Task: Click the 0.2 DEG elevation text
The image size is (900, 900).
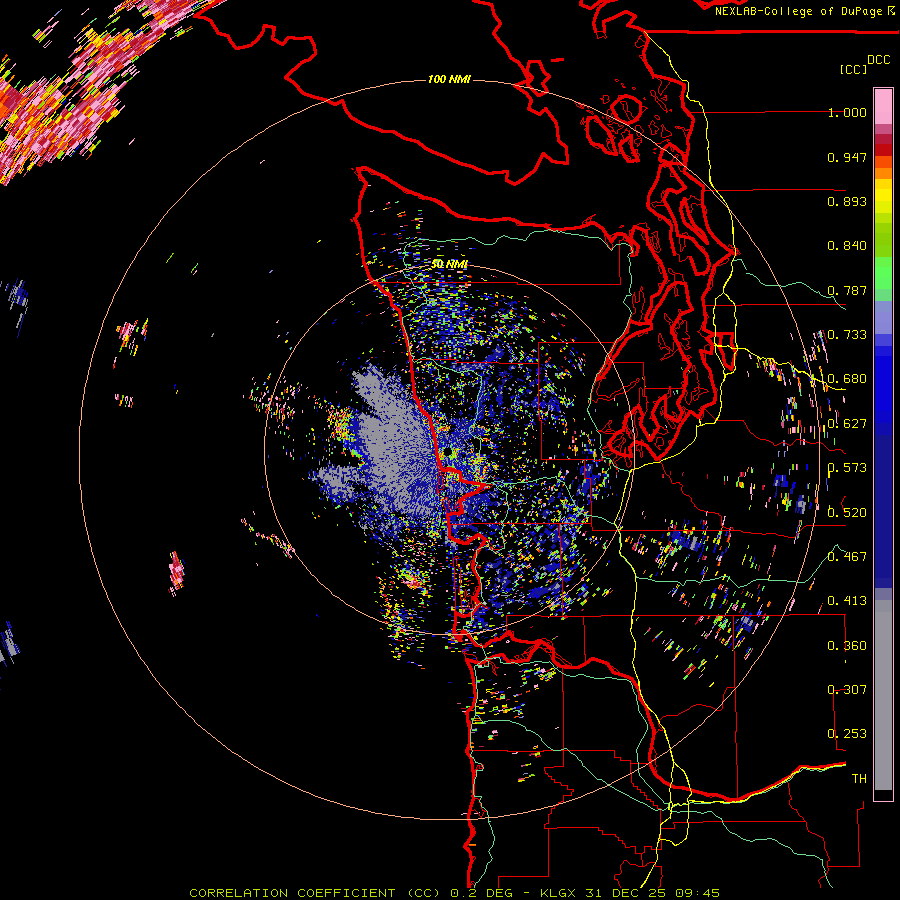Action: pyautogui.click(x=482, y=893)
